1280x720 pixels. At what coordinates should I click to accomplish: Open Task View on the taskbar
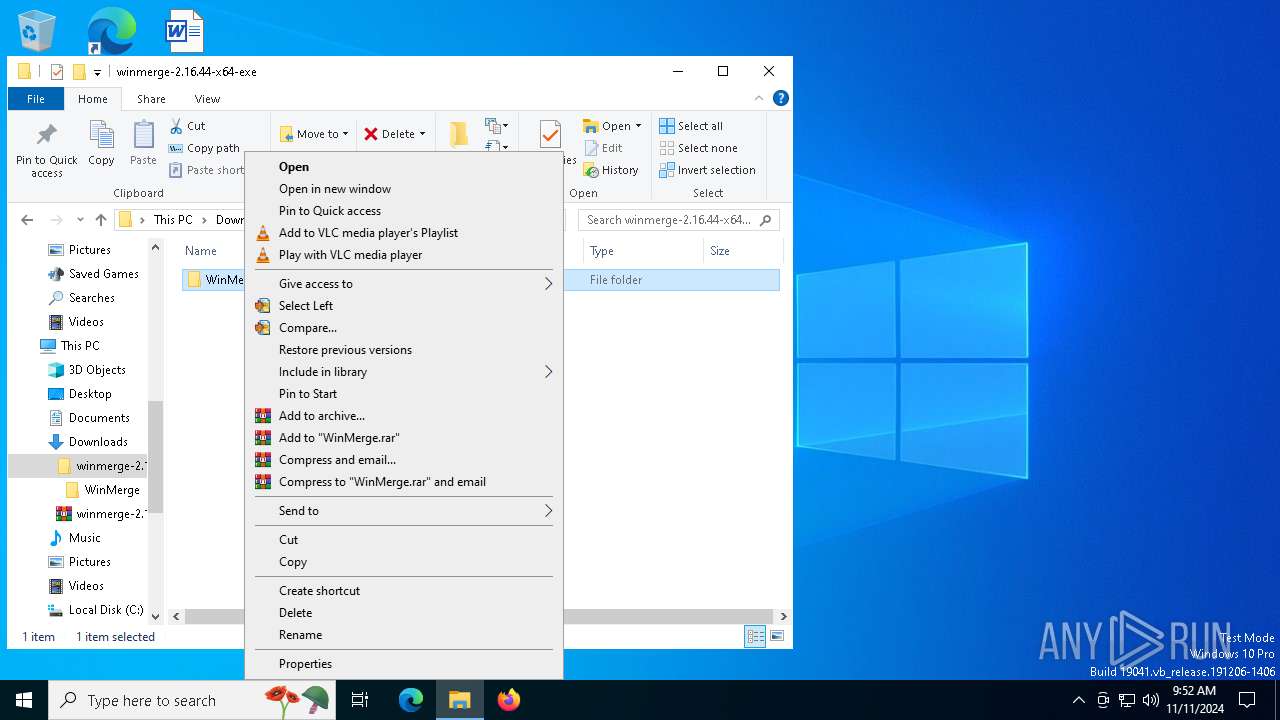pos(360,700)
